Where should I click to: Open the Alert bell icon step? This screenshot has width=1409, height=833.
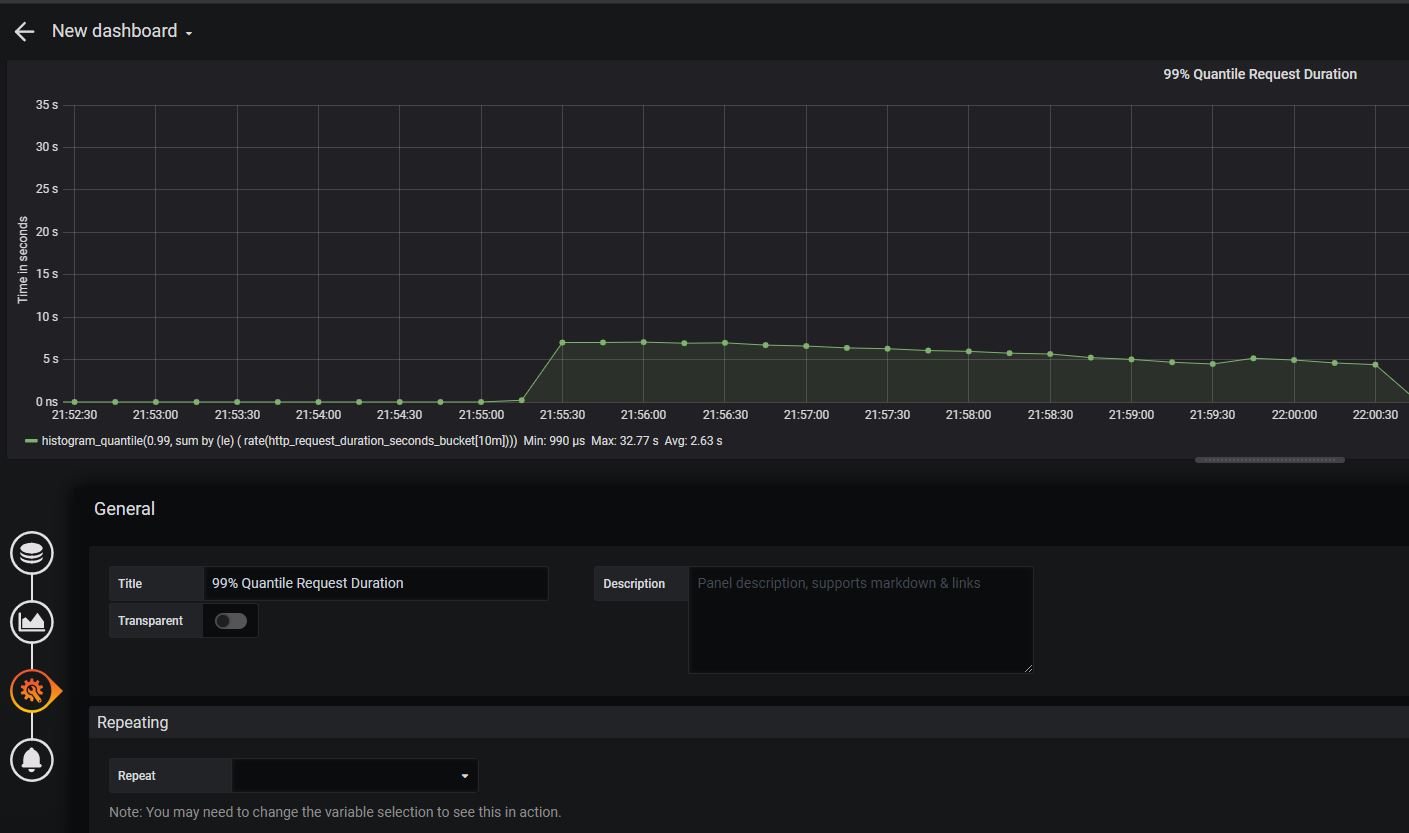pos(32,760)
